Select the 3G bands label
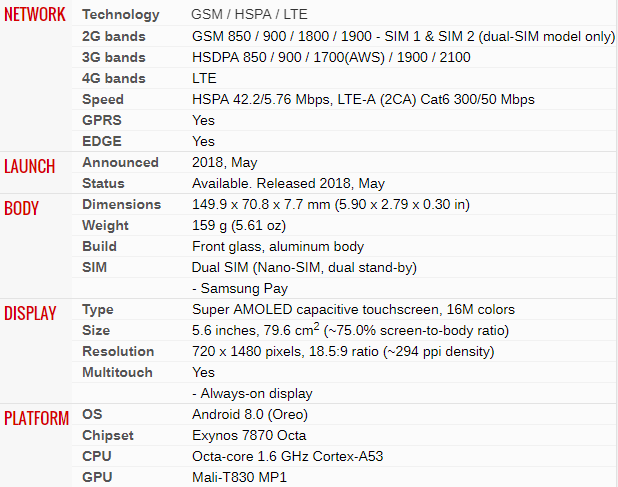 [113, 57]
